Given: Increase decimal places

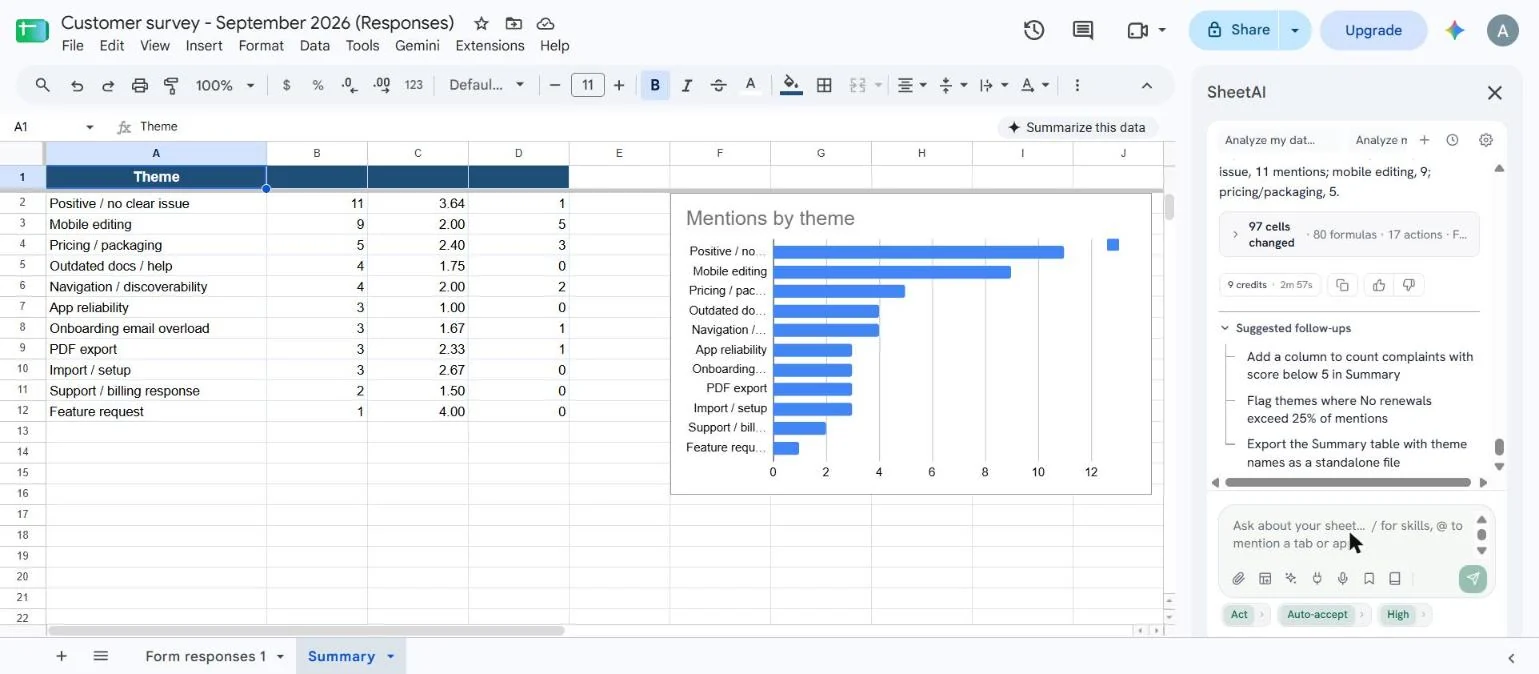Looking at the screenshot, I should point(381,85).
